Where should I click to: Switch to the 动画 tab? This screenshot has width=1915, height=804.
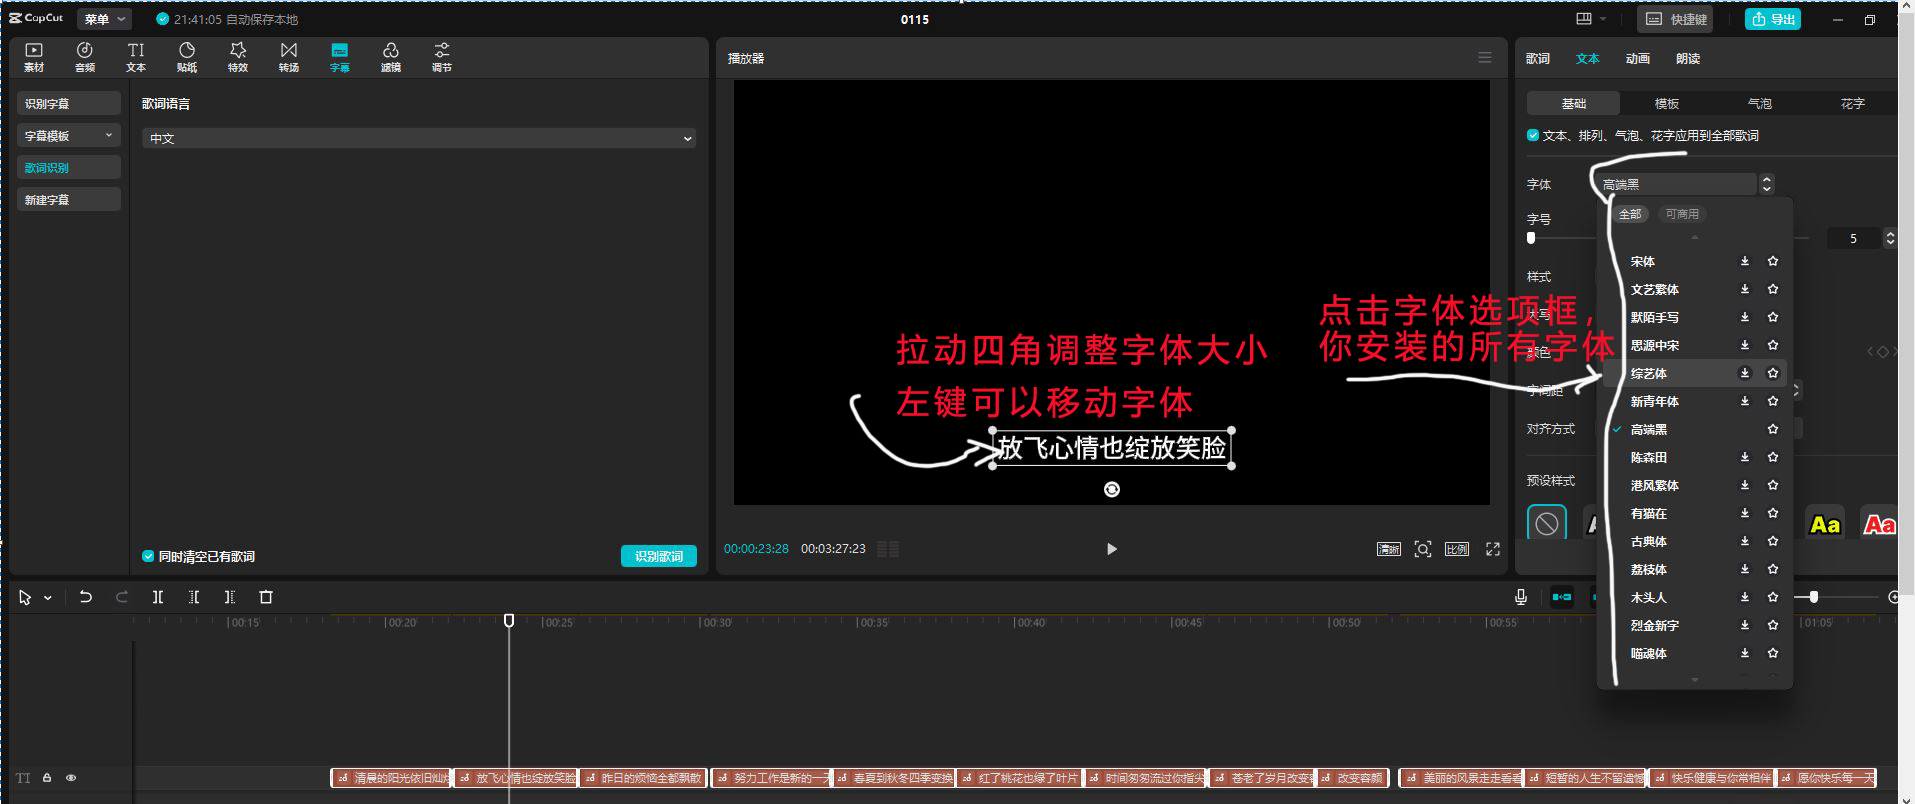tap(1638, 58)
